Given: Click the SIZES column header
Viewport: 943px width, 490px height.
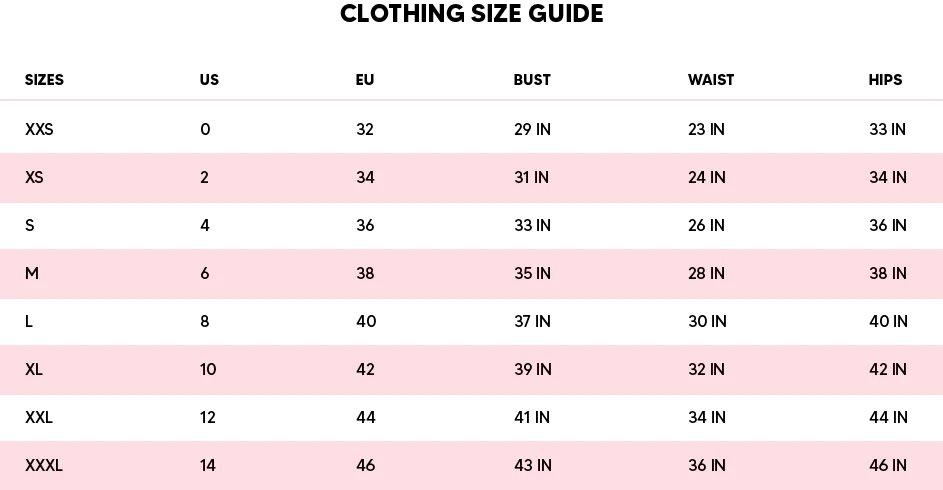Looking at the screenshot, I should (x=44, y=80).
